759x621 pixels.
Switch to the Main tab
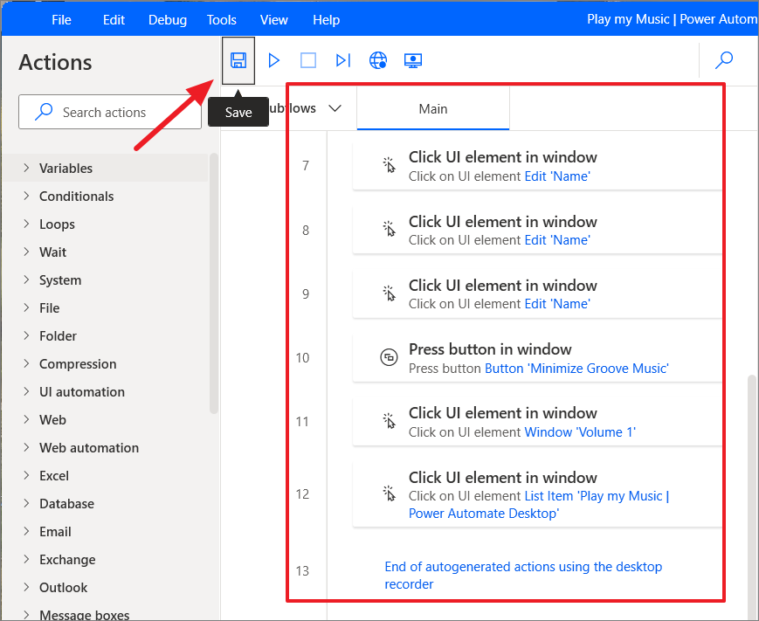pyautogui.click(x=433, y=108)
